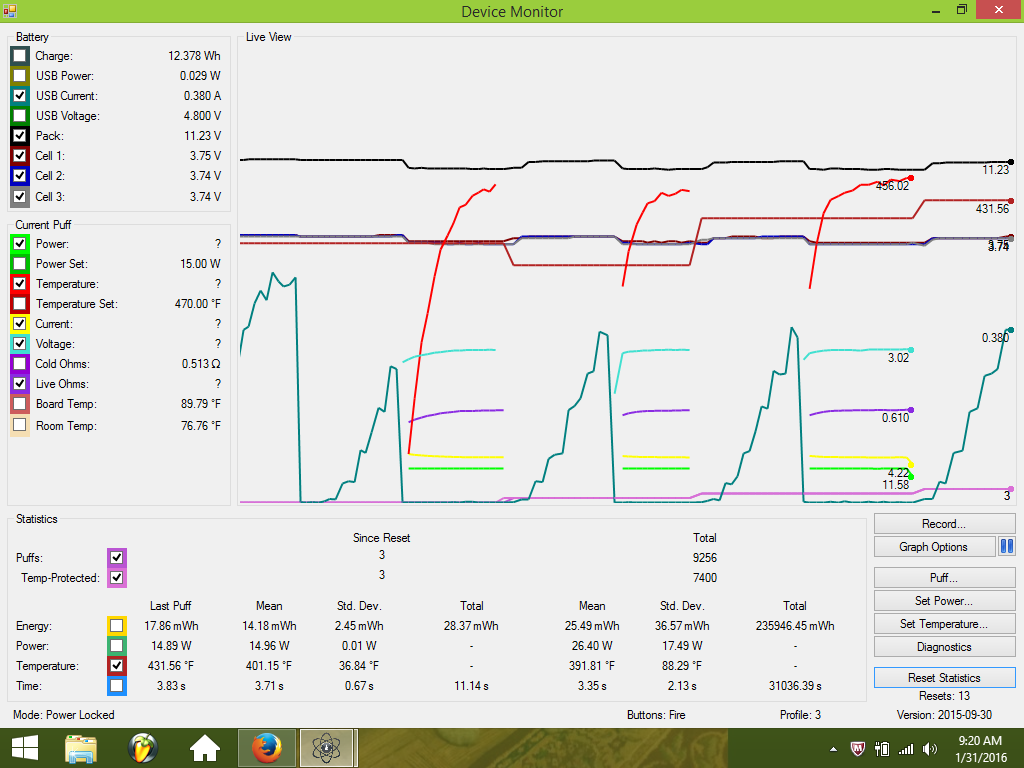Click the volume speaker tray icon
The width and height of the screenshot is (1024, 768).
pyautogui.click(x=930, y=748)
